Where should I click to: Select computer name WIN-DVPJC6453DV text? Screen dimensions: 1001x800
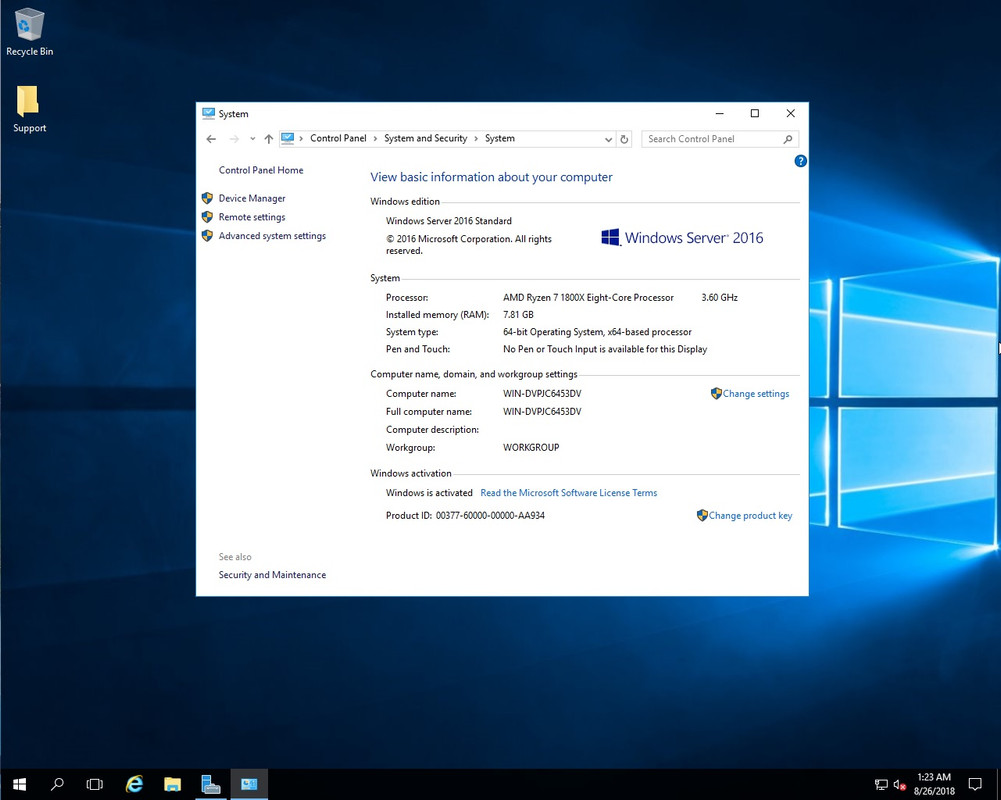tap(542, 394)
